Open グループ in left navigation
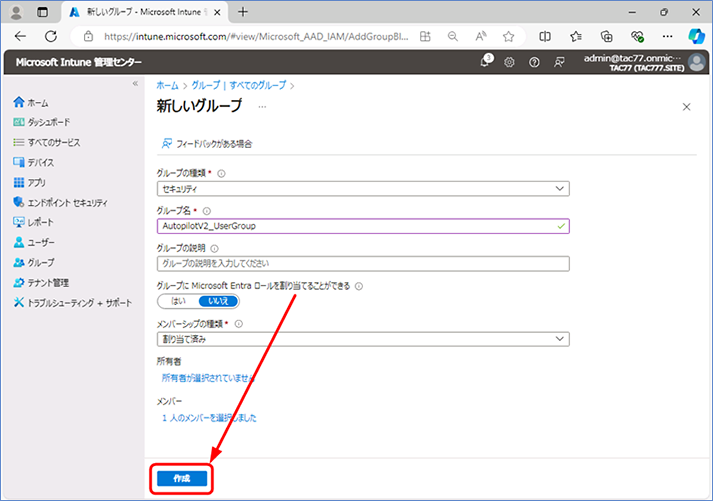Viewport: 713px width, 501px height. pos(34,262)
